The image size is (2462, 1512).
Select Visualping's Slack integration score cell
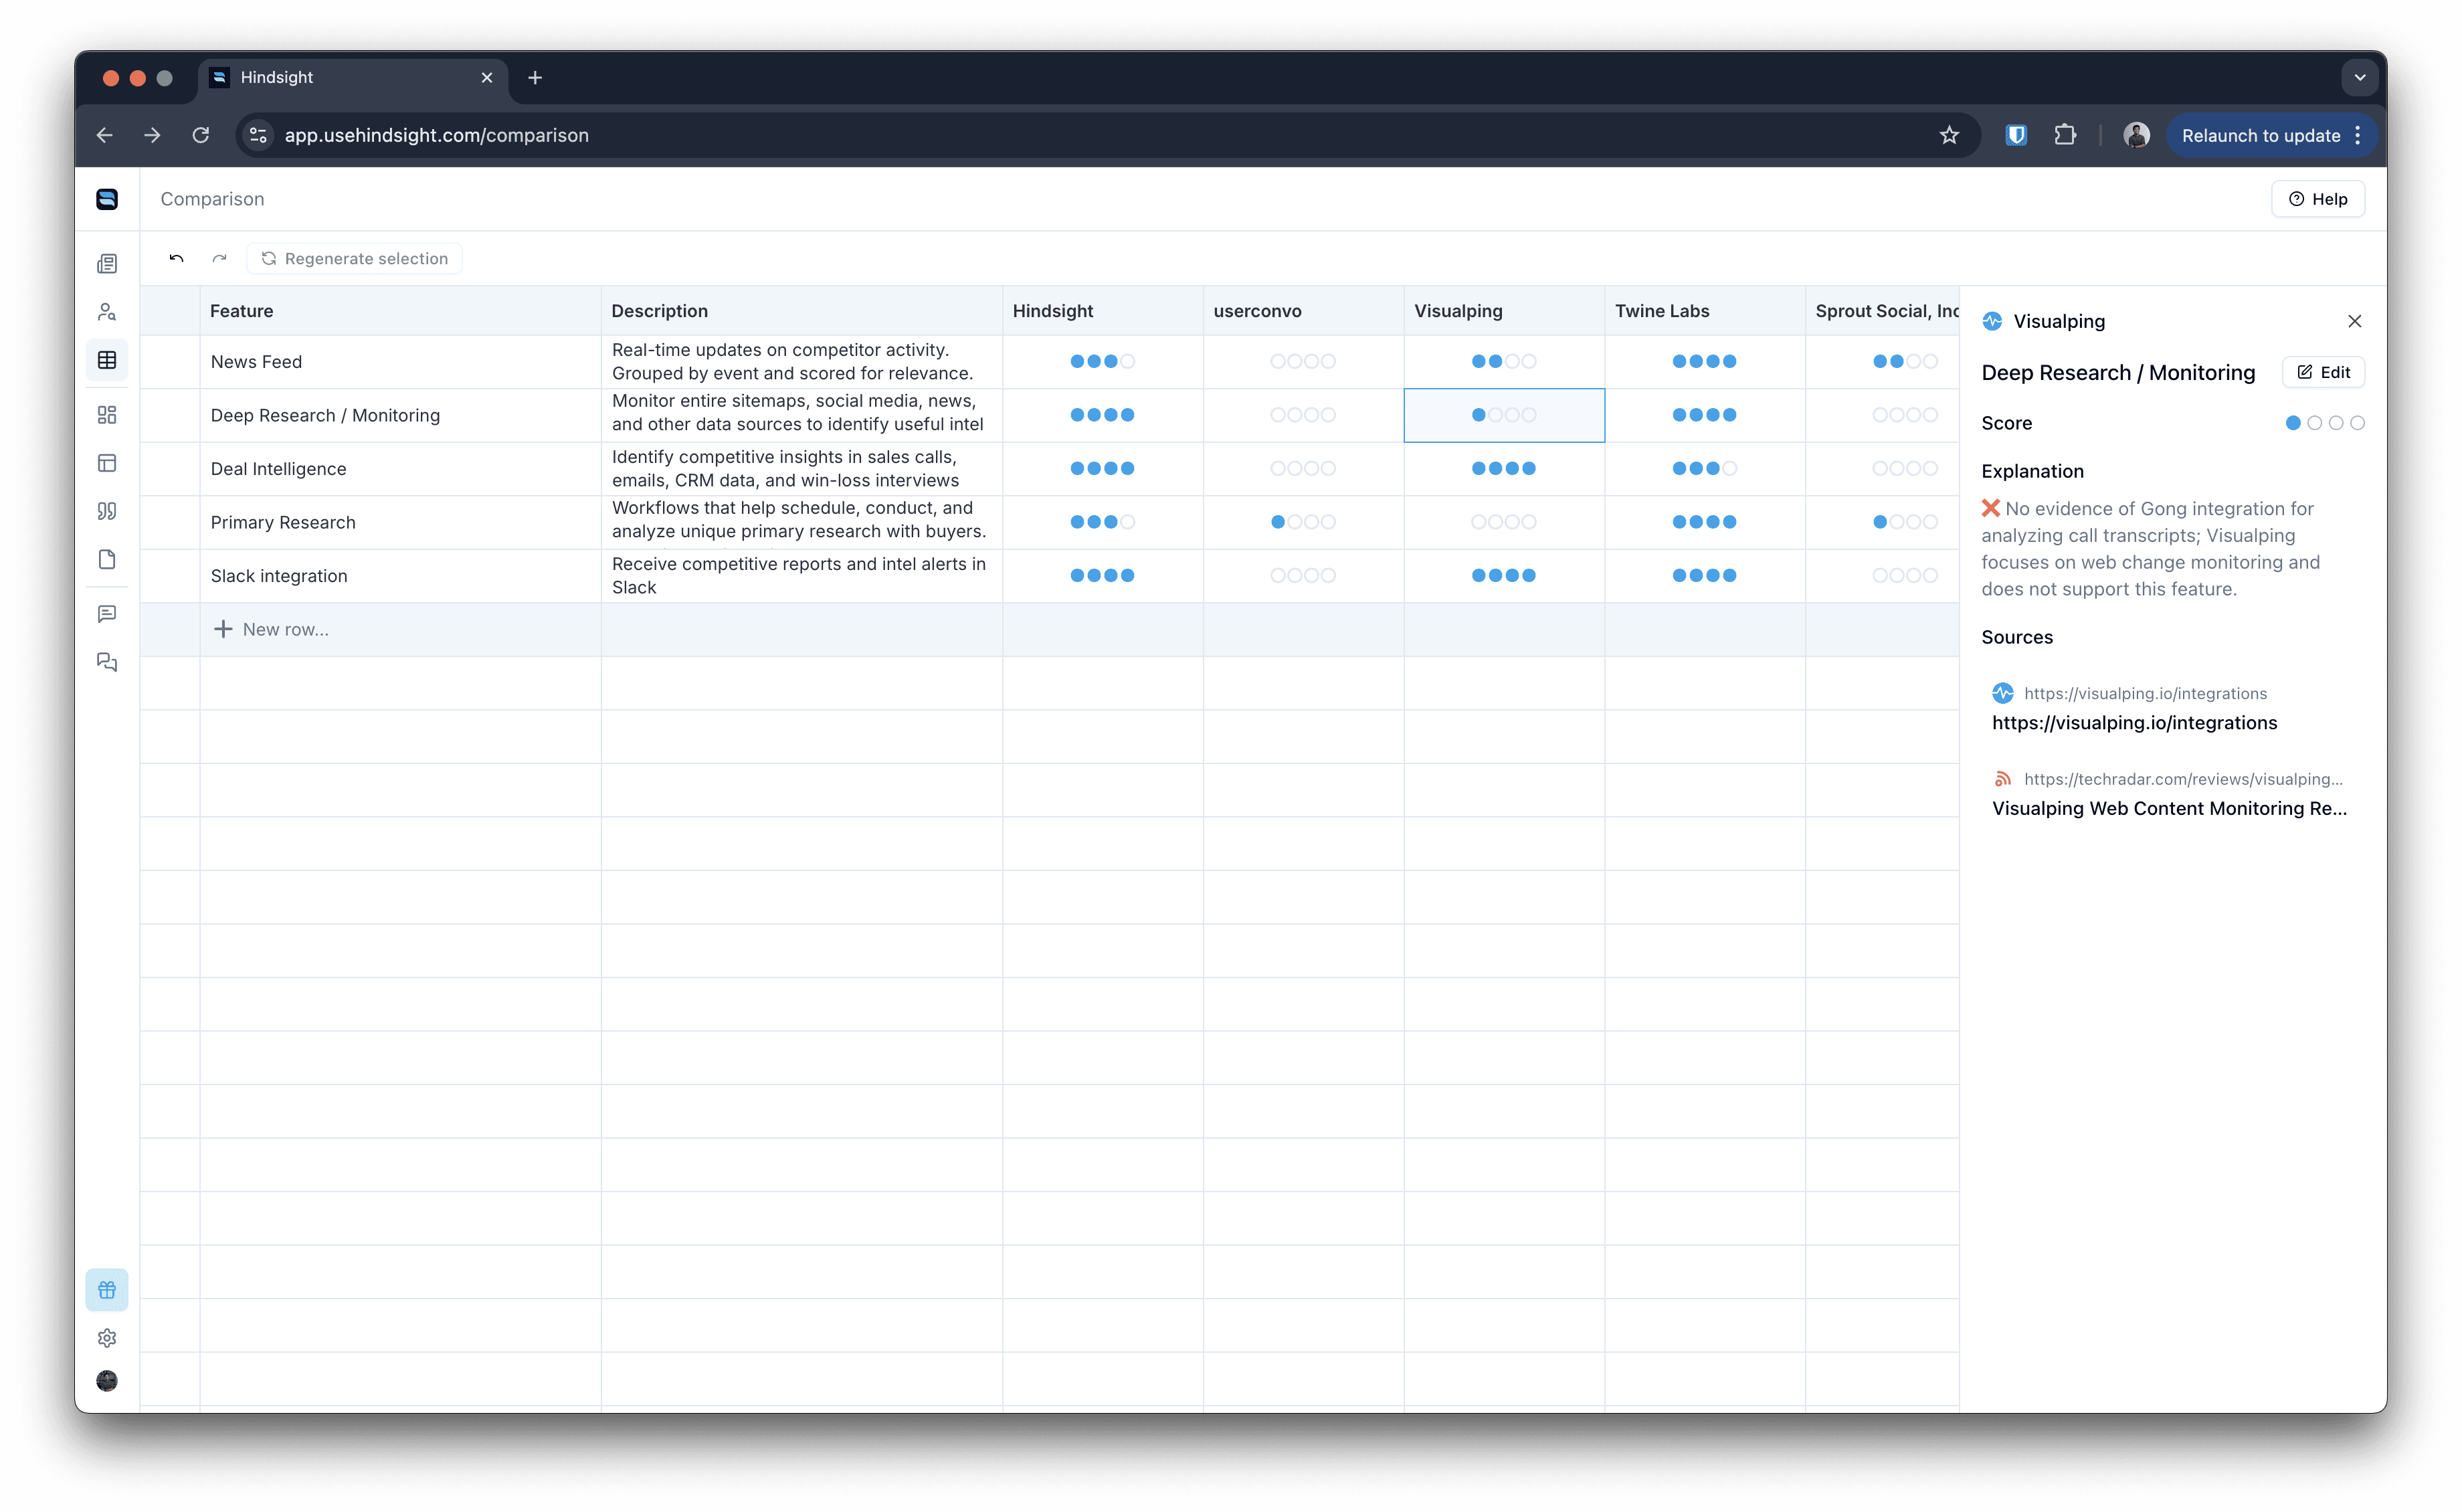point(1504,576)
